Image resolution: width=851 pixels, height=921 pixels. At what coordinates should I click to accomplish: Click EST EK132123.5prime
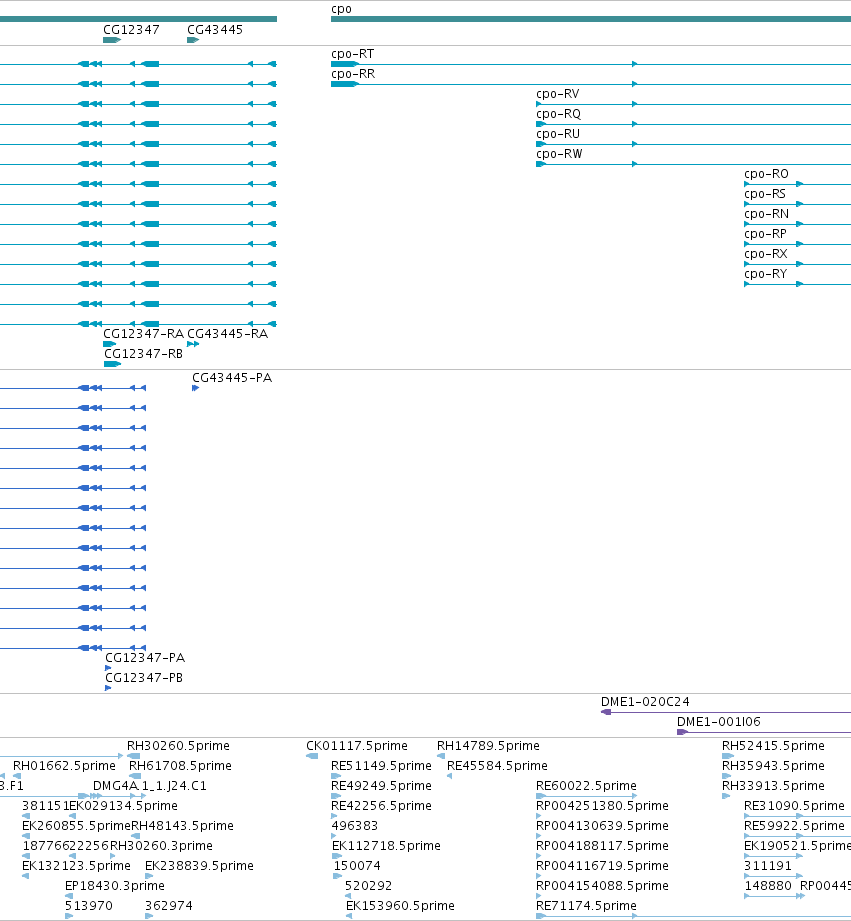pos(76,866)
